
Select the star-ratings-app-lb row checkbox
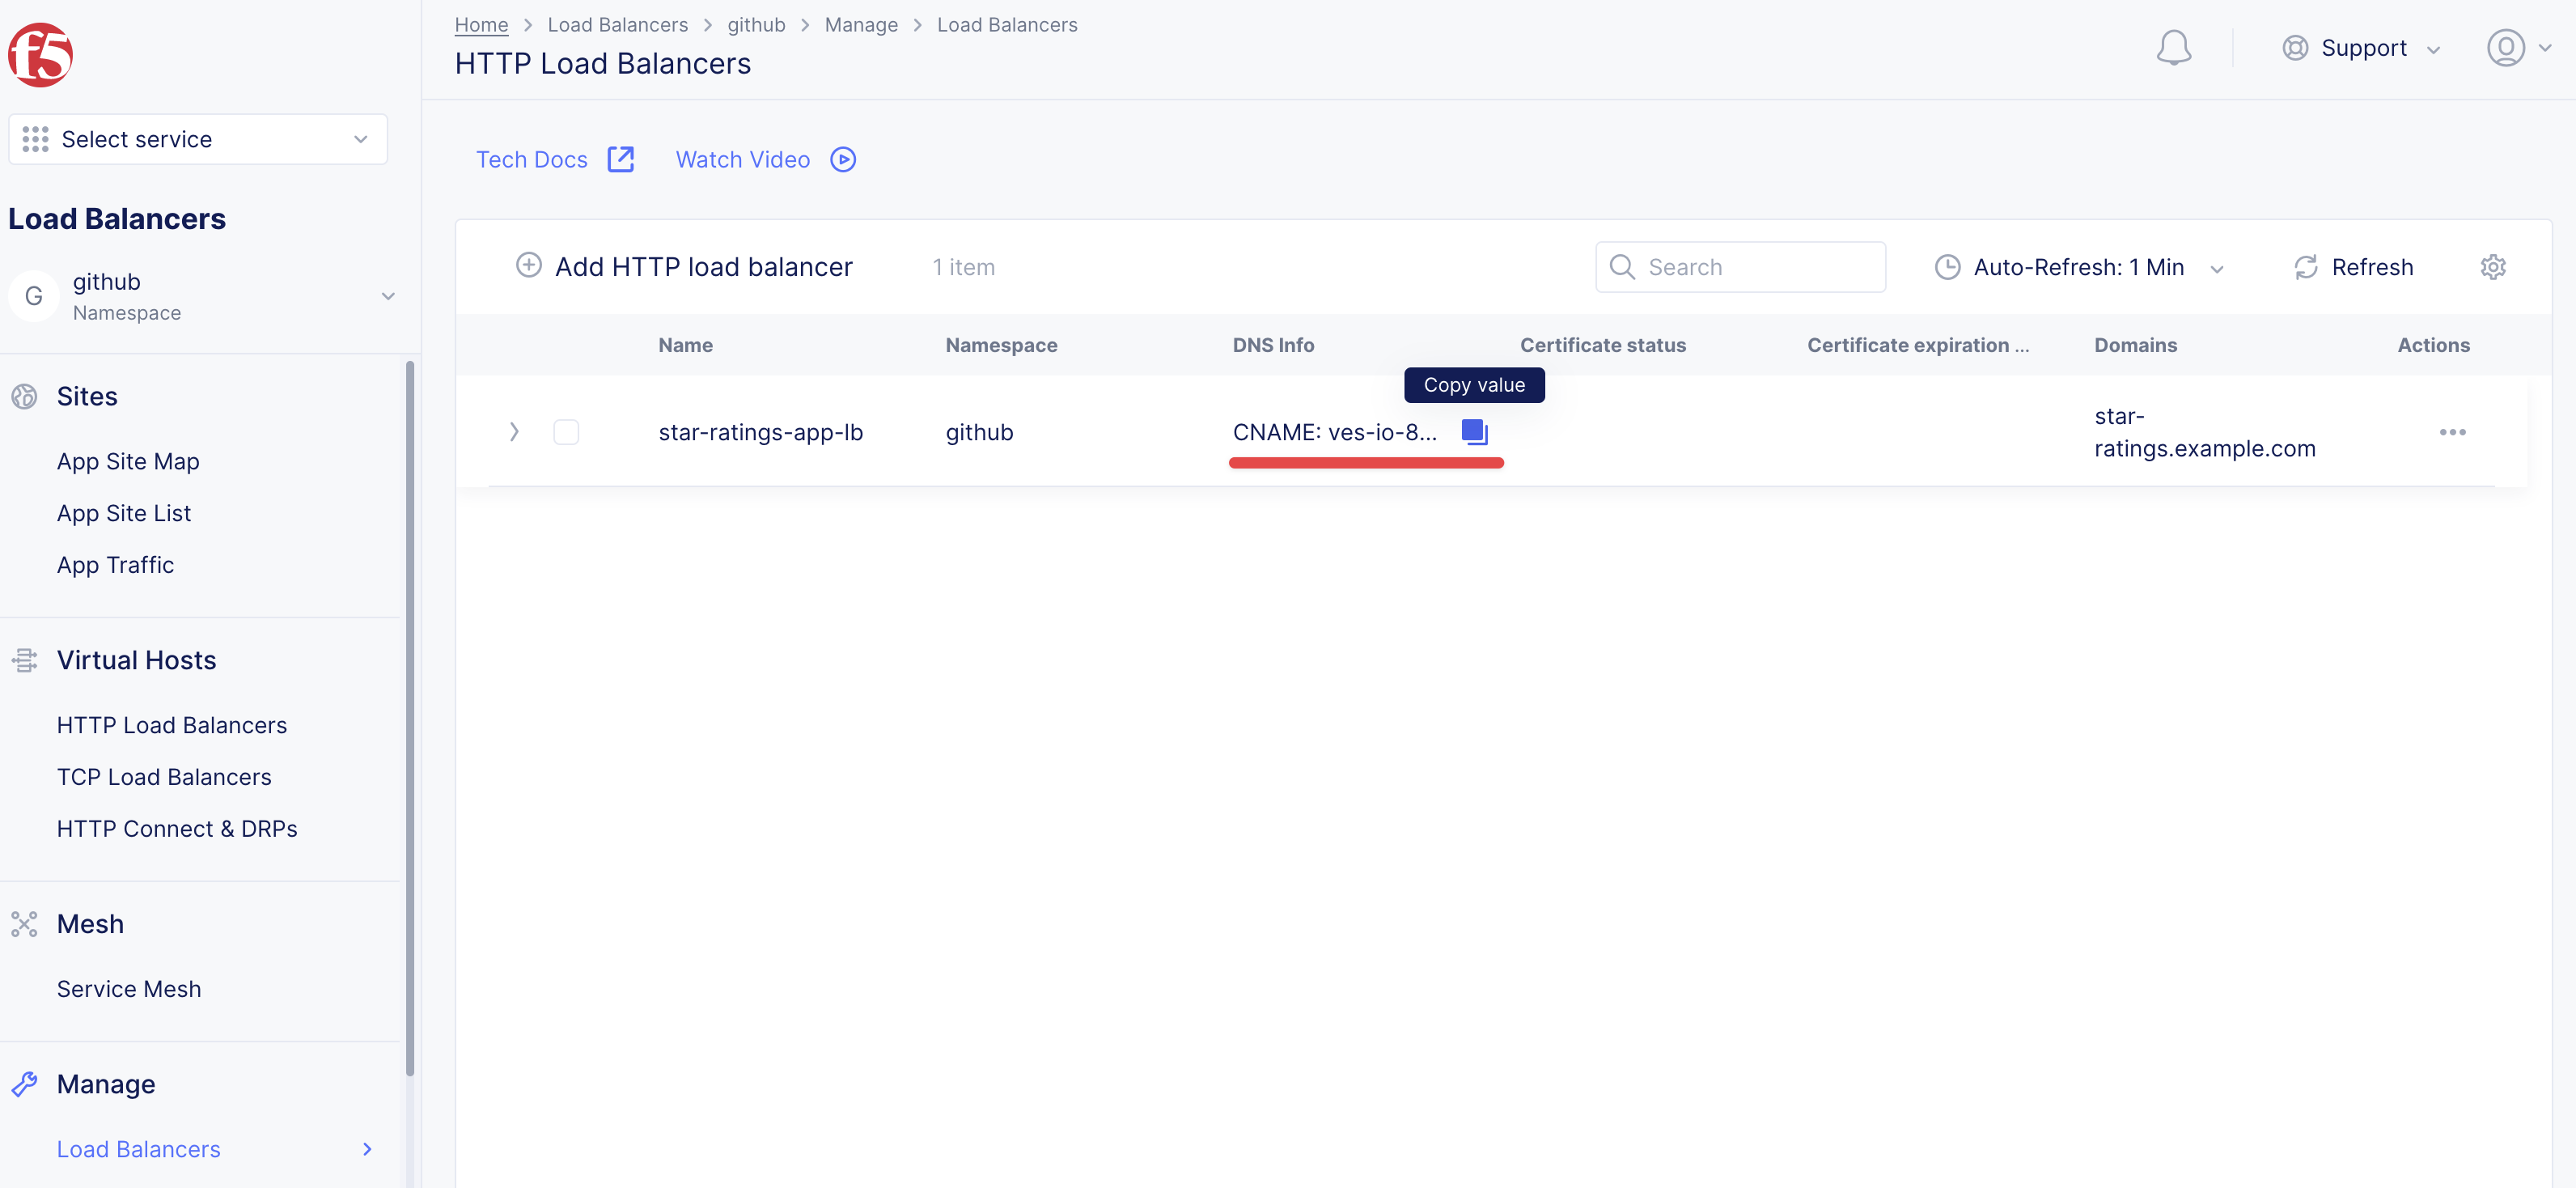[566, 432]
